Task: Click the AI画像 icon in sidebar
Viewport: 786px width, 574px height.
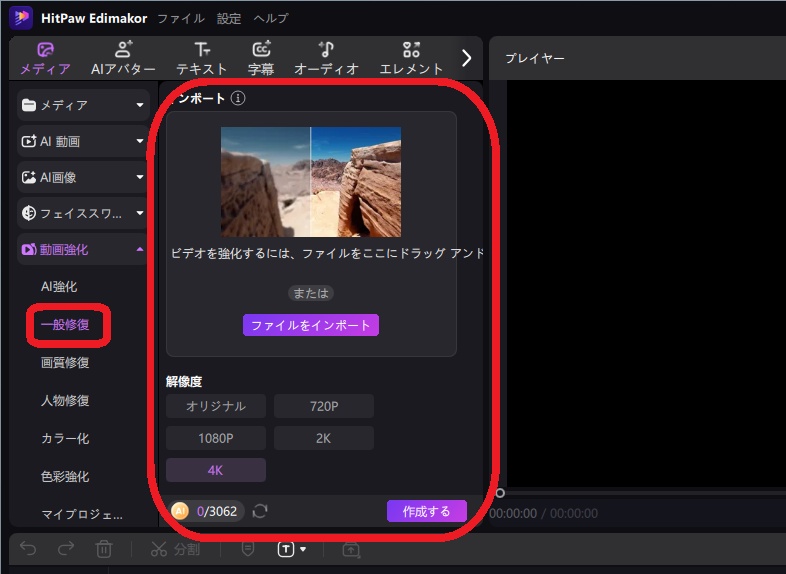Action: (29, 177)
